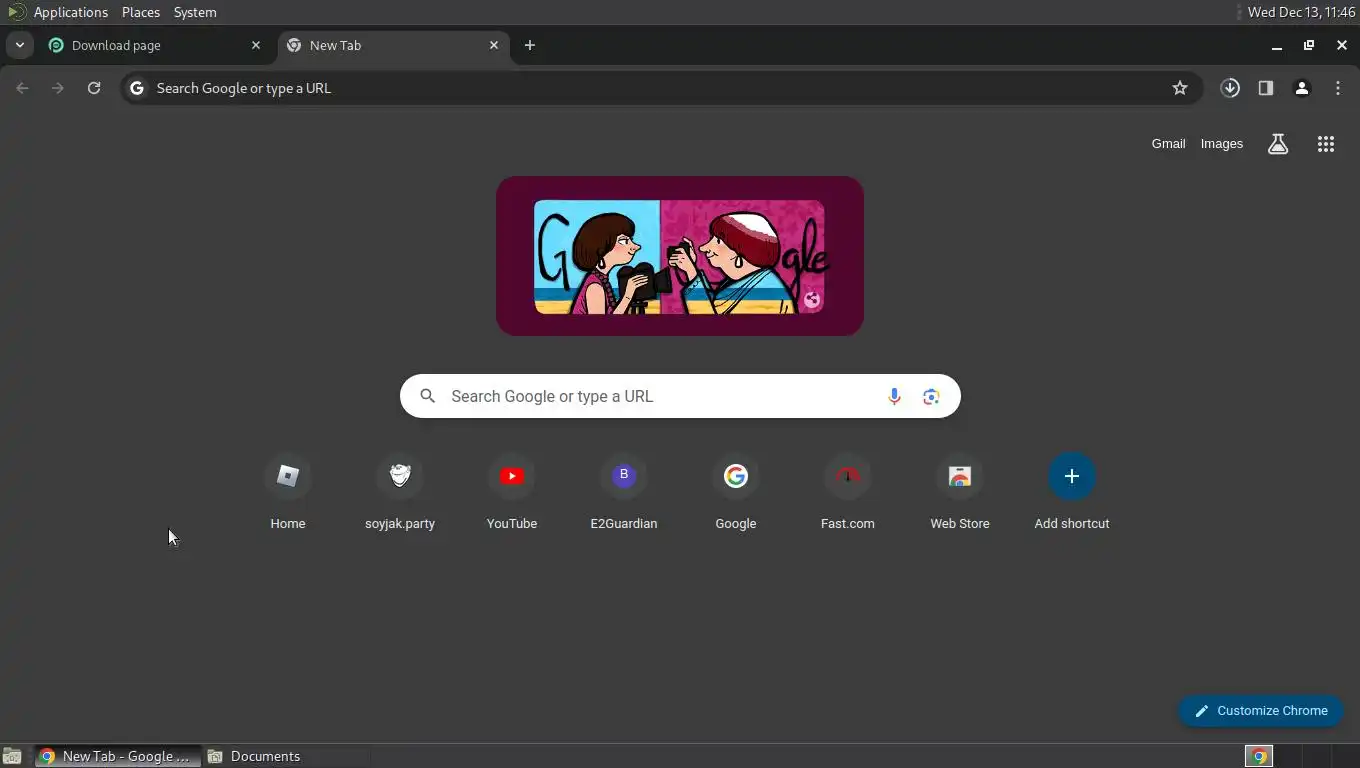The height and width of the screenshot is (768, 1360).
Task: Minimize the Chrome window
Action: pyautogui.click(x=1276, y=45)
